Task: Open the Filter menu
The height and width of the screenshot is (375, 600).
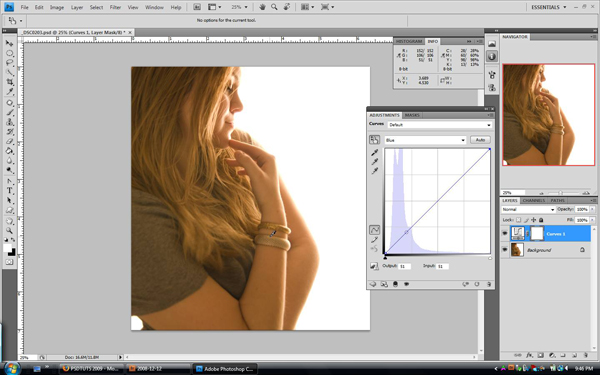Action: tap(115, 7)
